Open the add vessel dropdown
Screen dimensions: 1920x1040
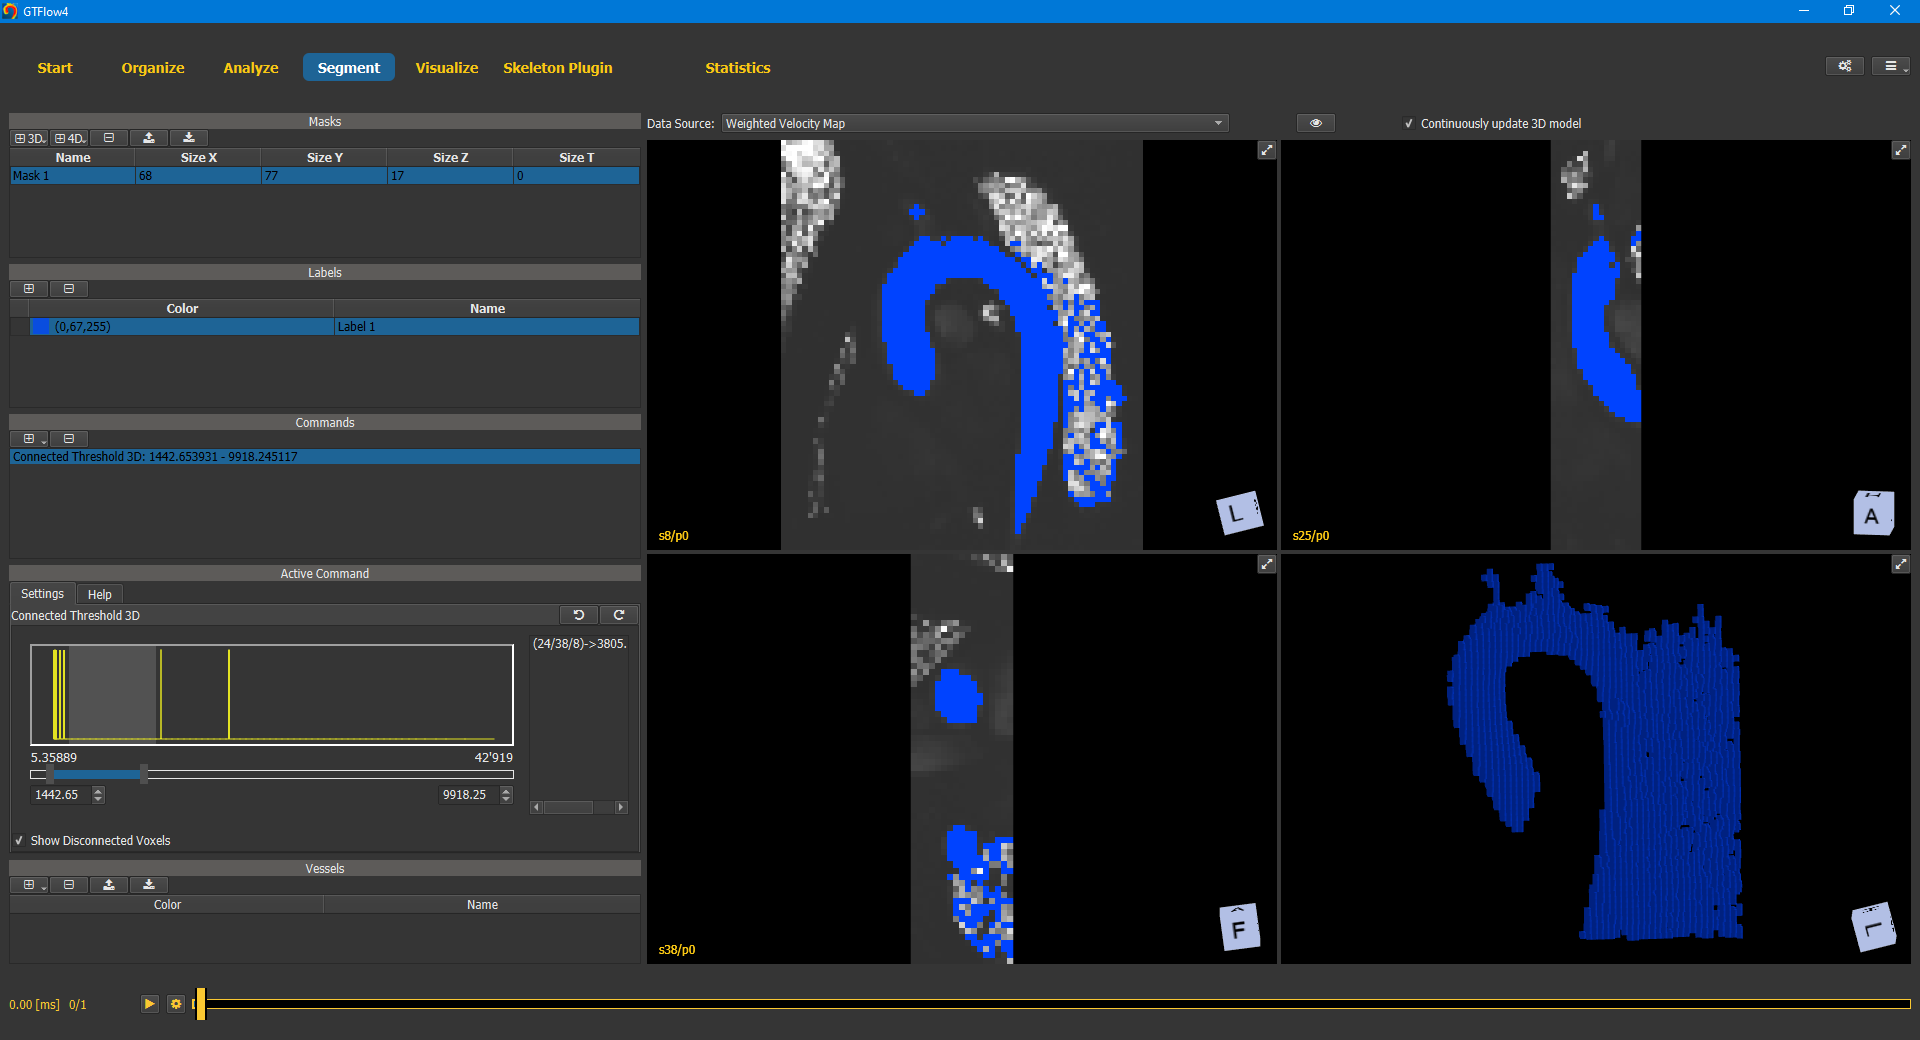pos(29,885)
